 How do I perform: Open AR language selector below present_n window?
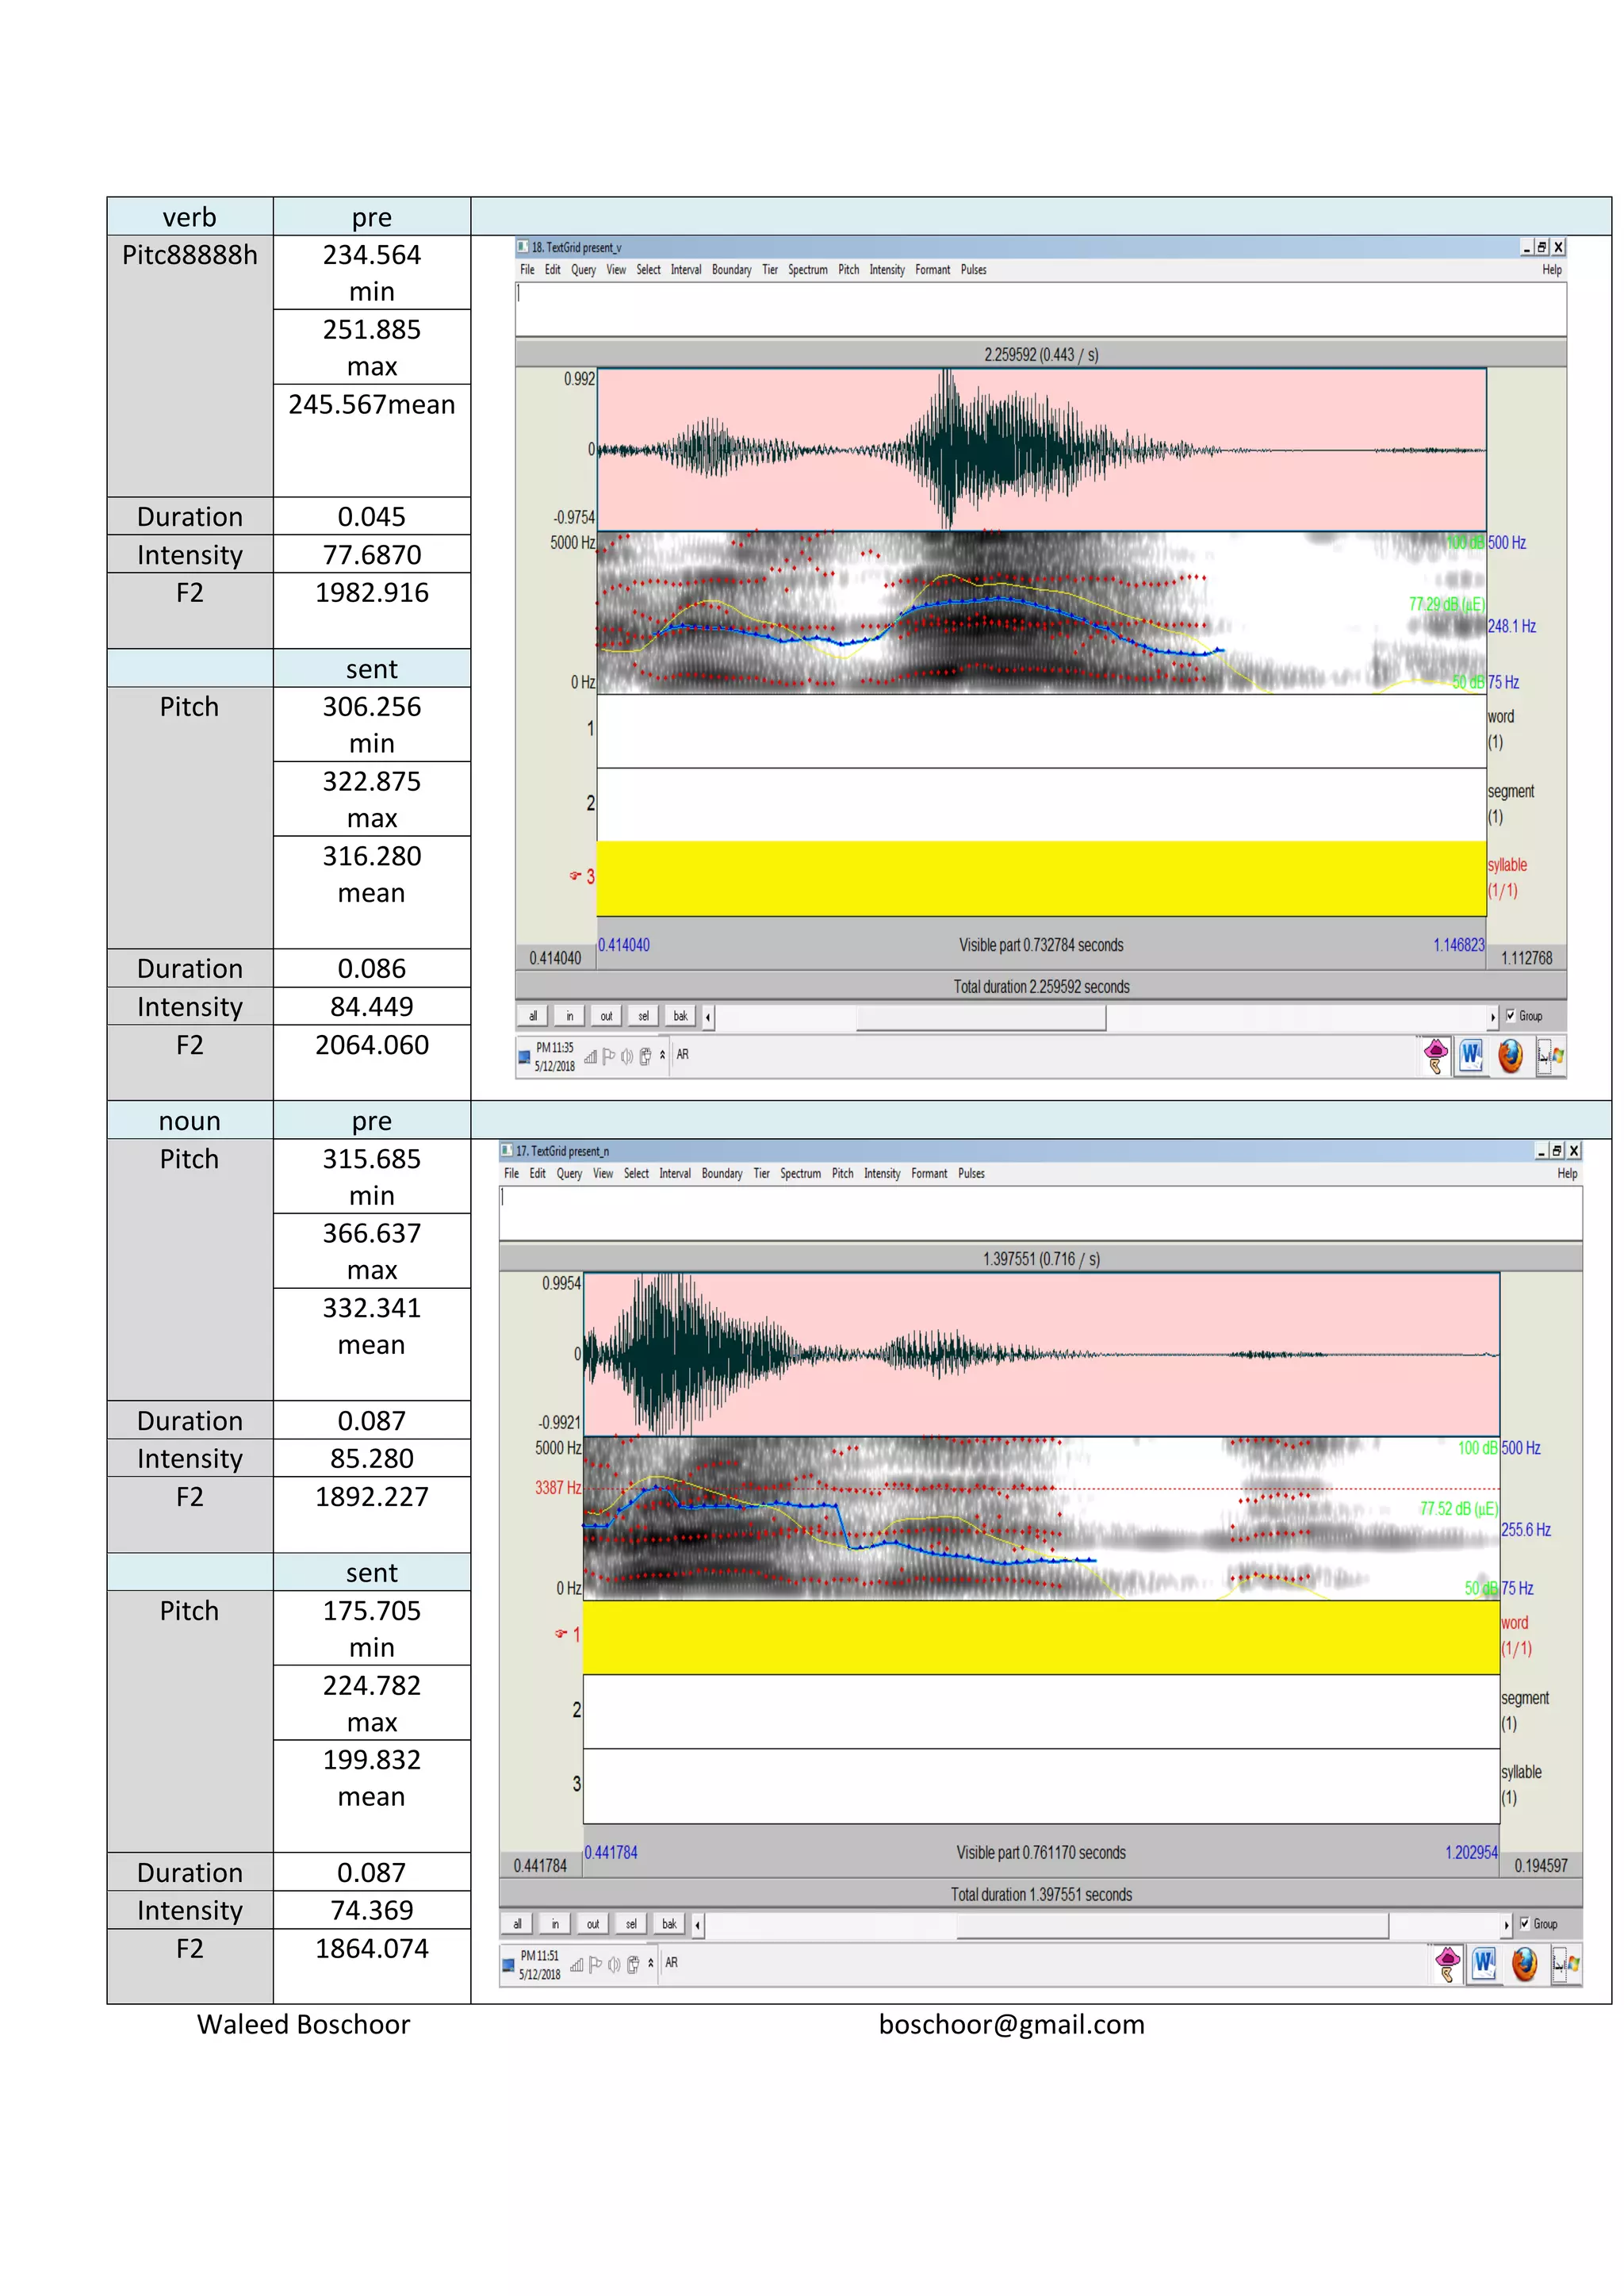click(672, 1962)
